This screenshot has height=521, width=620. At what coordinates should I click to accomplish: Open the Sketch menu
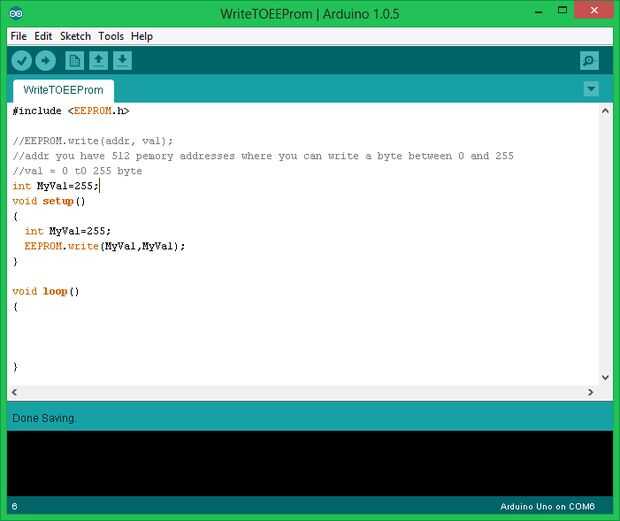(x=75, y=36)
